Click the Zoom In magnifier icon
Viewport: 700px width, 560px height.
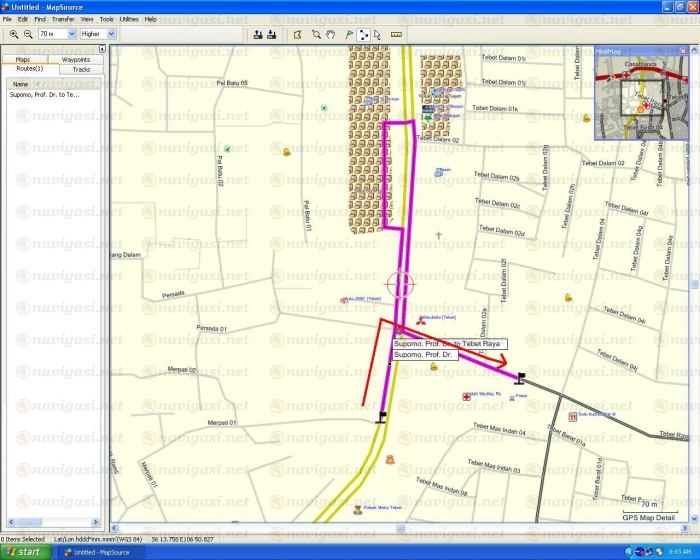click(14, 34)
